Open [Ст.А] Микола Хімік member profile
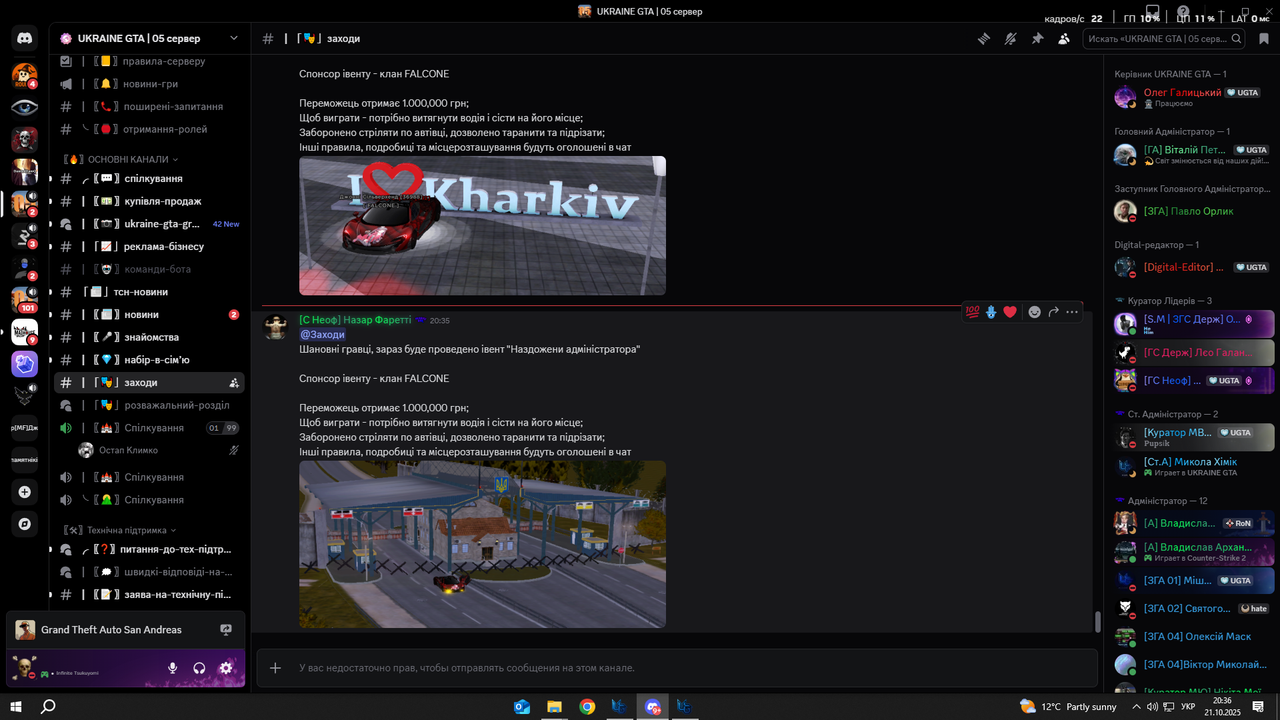The height and width of the screenshot is (720, 1280). click(x=1194, y=466)
